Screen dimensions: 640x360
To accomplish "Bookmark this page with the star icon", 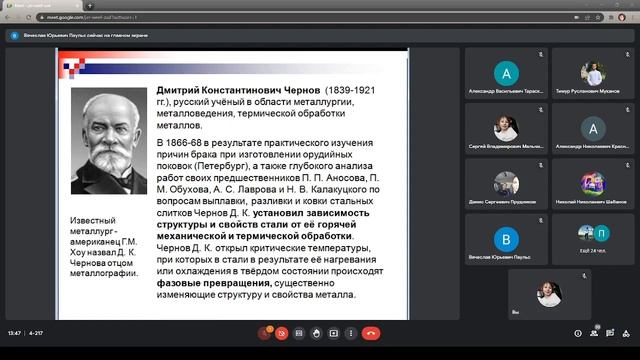I will point(598,18).
